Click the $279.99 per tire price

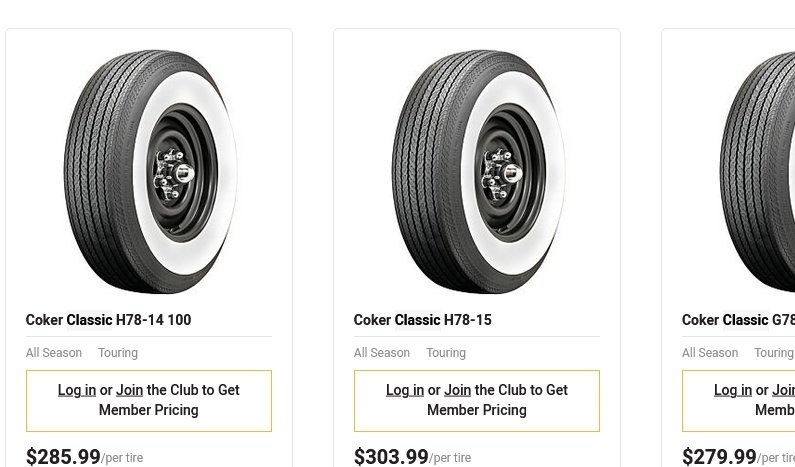(x=719, y=457)
